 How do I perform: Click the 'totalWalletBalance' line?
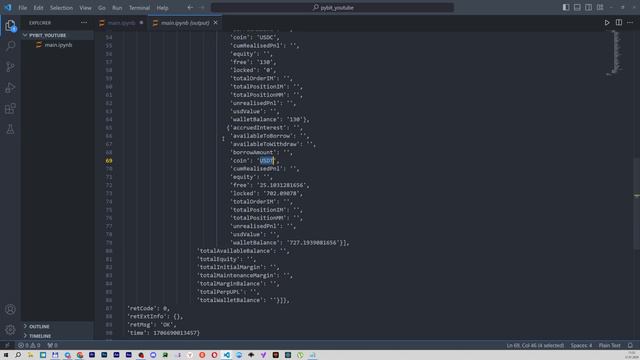pyautogui.click(x=243, y=300)
